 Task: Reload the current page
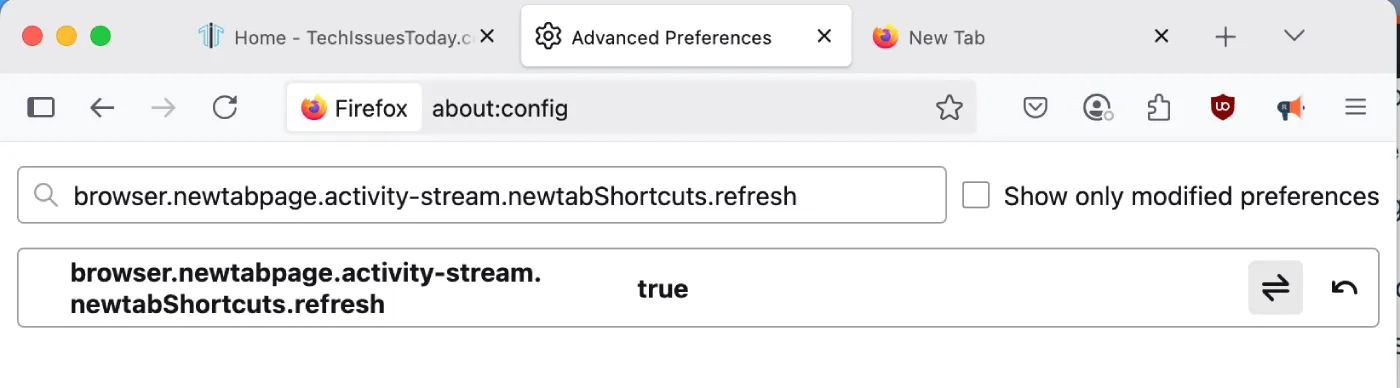[x=225, y=108]
